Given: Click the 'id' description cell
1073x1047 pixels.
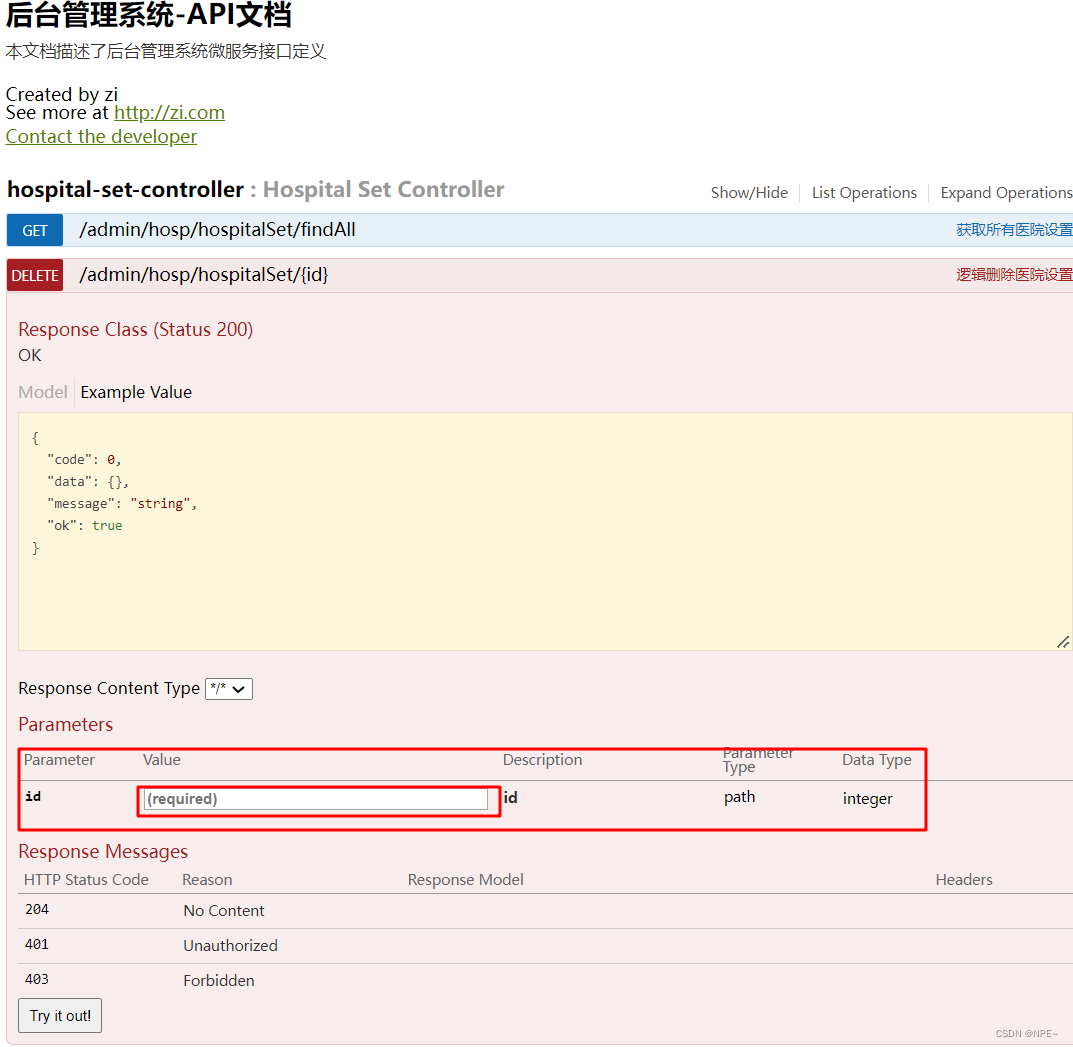Looking at the screenshot, I should point(510,797).
